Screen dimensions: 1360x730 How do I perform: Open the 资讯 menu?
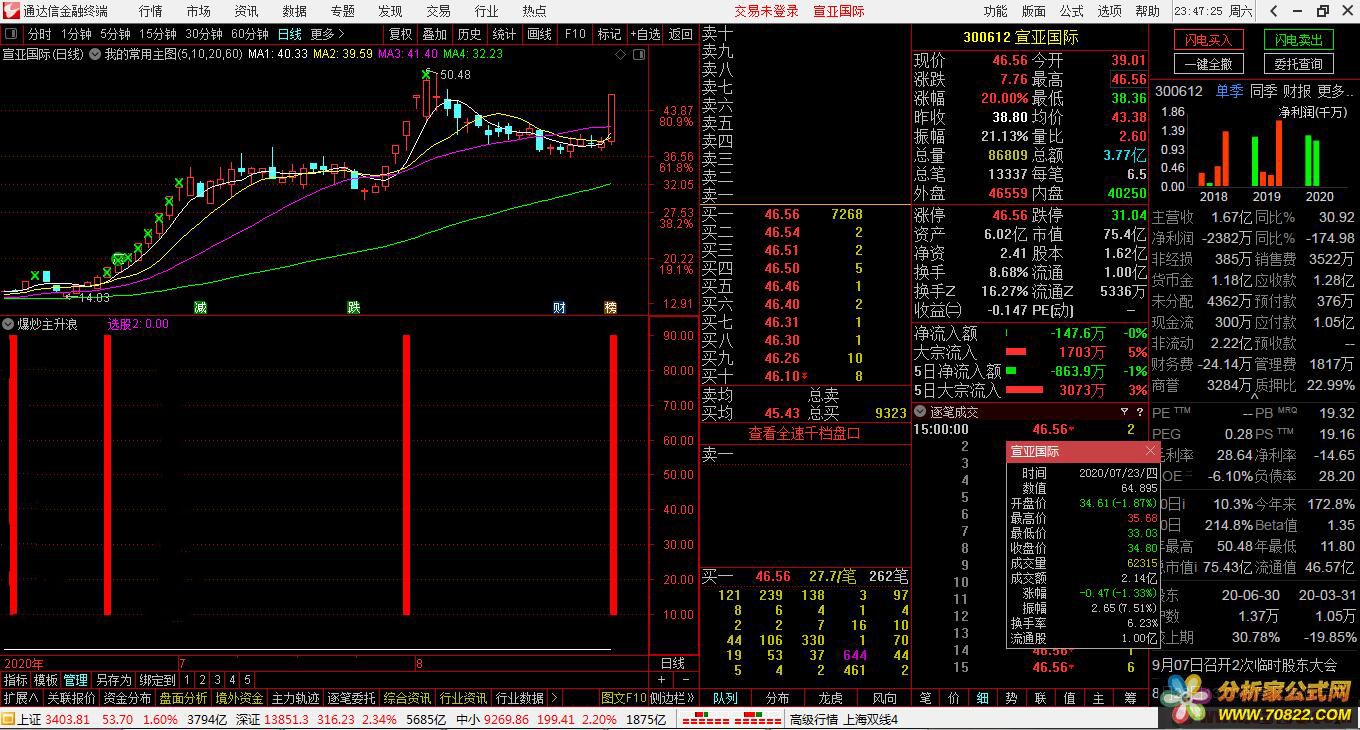tap(246, 11)
